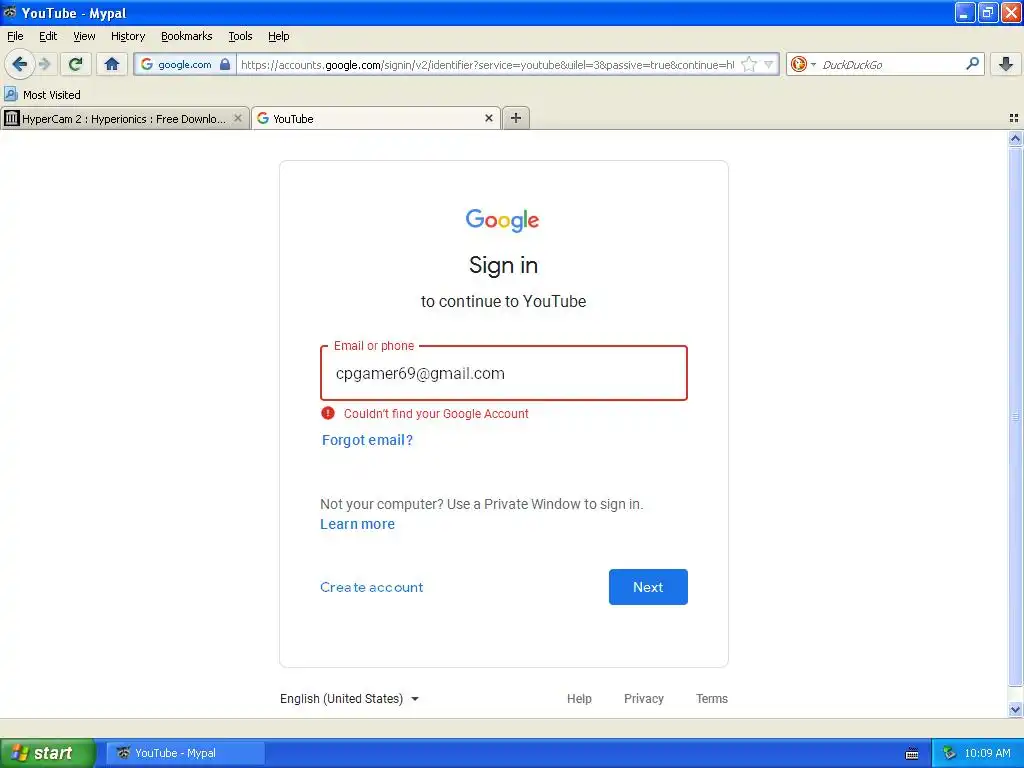Open the downloads arrow button

point(1006,64)
